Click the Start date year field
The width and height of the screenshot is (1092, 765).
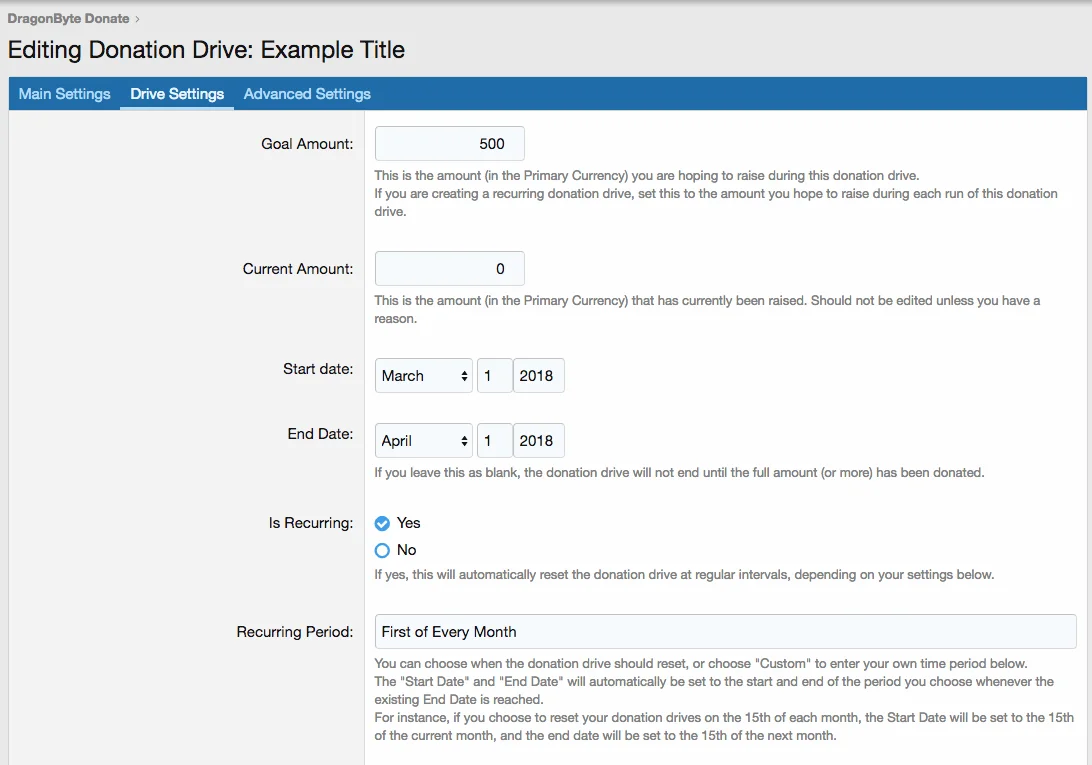538,376
